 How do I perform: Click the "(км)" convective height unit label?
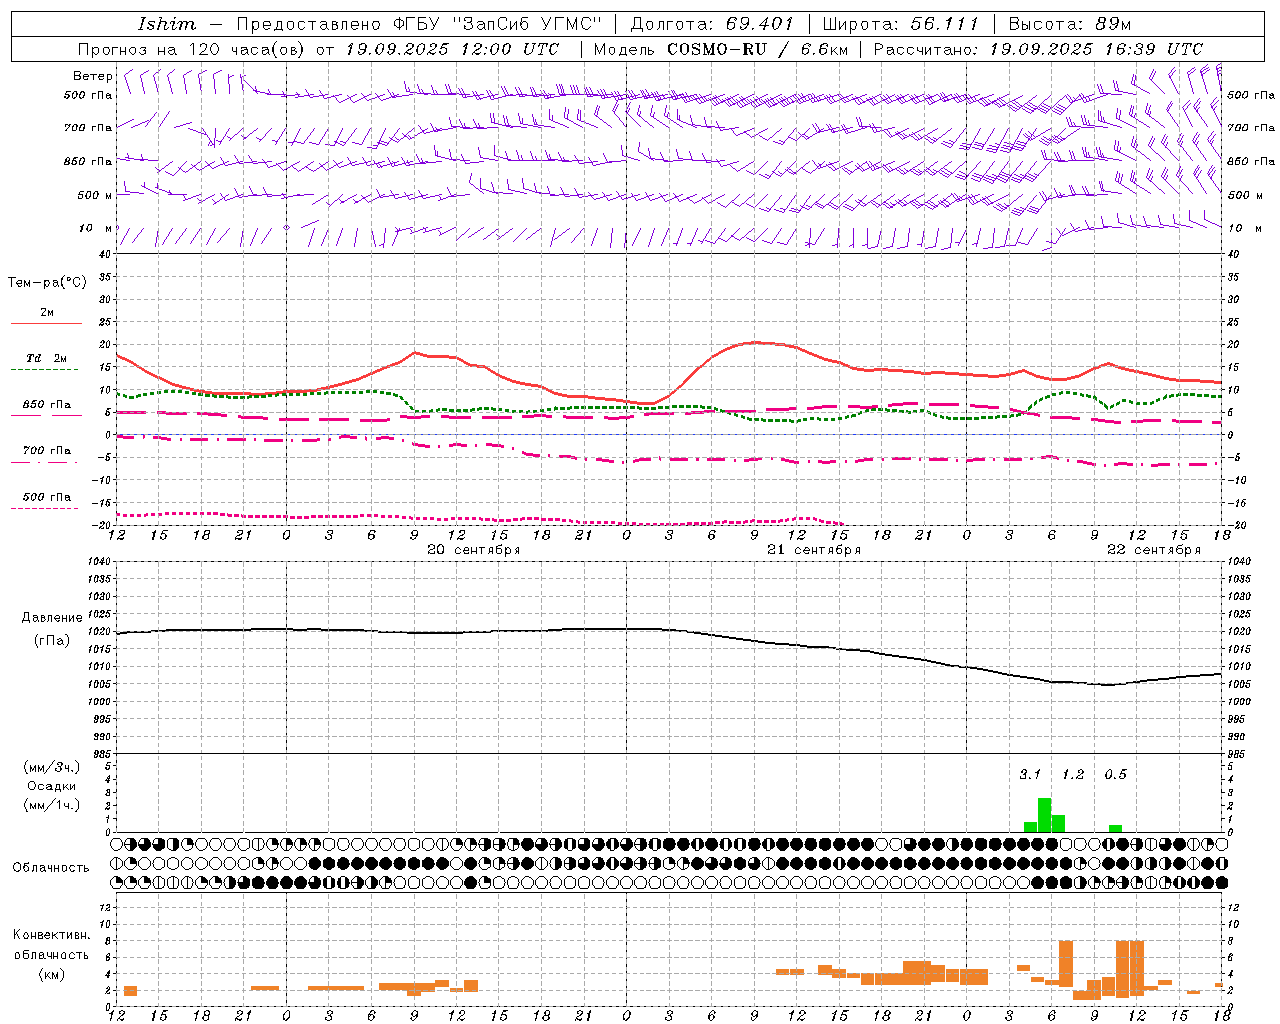[51, 973]
